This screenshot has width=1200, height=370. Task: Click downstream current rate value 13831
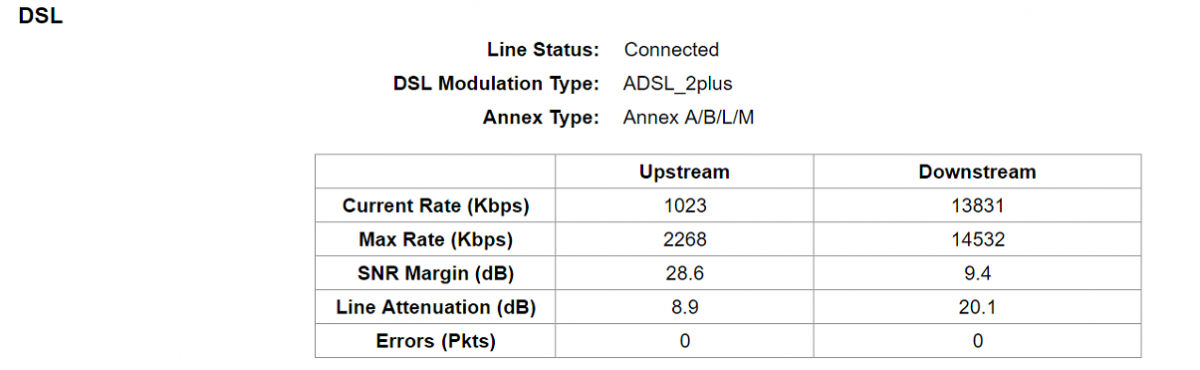point(977,206)
